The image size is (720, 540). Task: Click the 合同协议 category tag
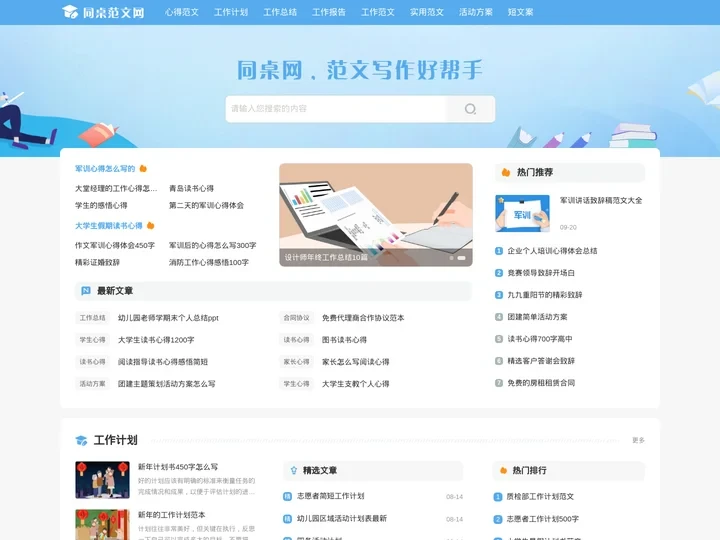(296, 318)
